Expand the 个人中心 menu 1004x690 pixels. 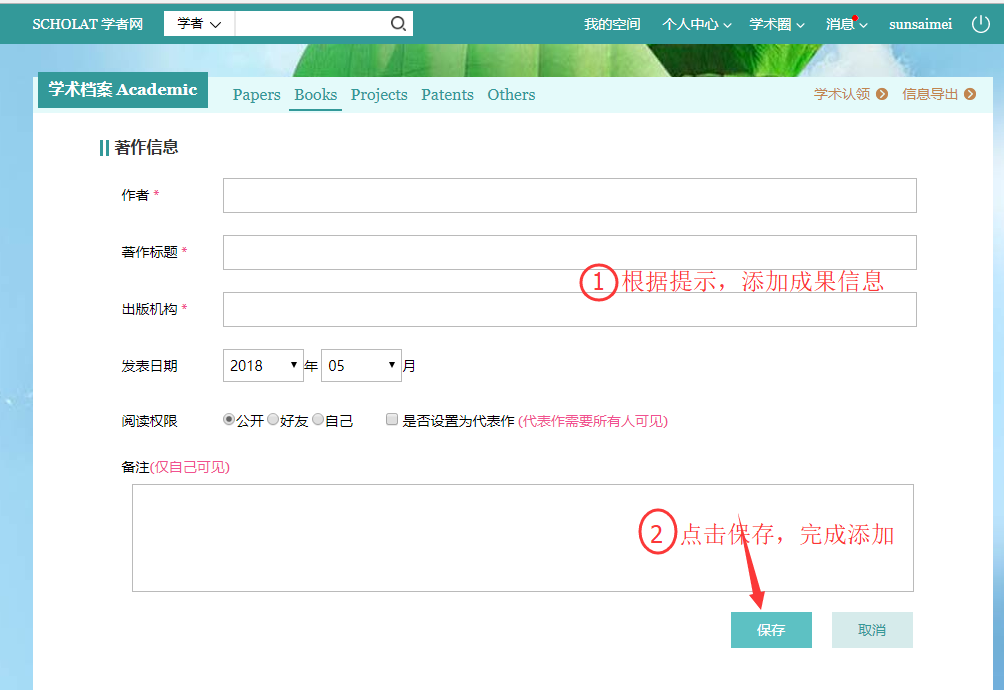696,24
